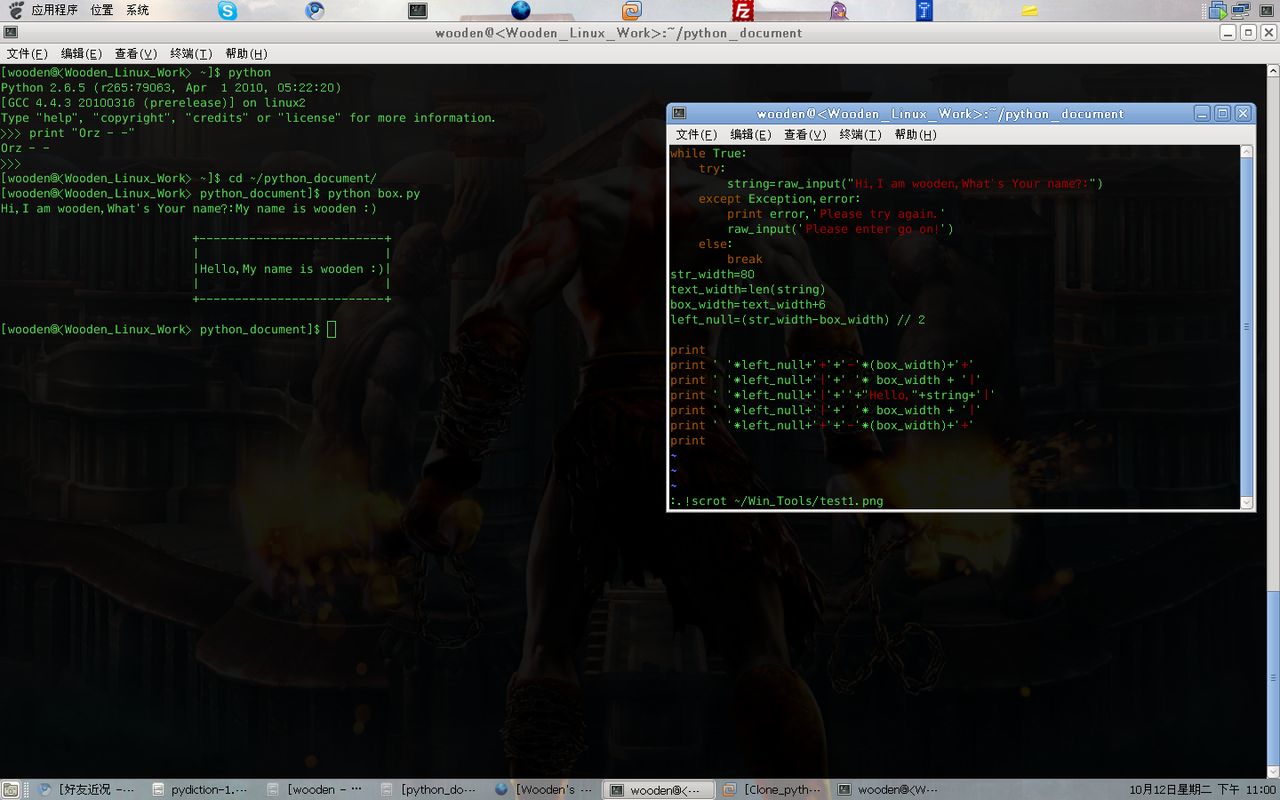Launch Skype from the top panel
The width and height of the screenshot is (1280, 800).
tap(227, 10)
